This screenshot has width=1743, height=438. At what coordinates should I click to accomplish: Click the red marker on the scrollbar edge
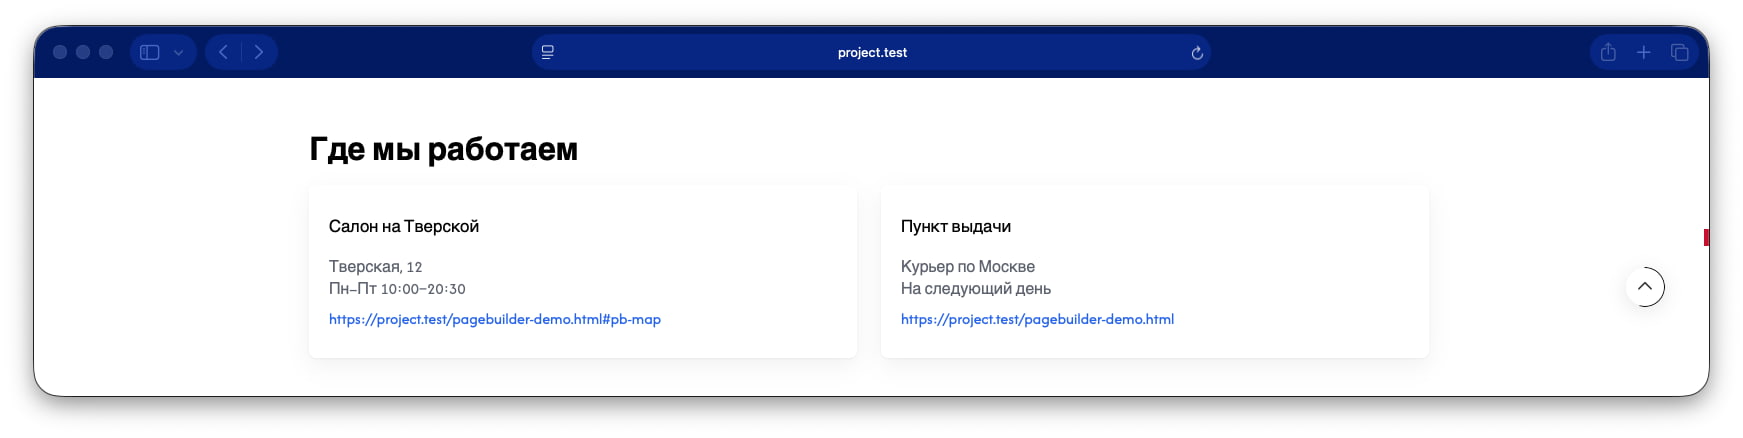click(1706, 237)
